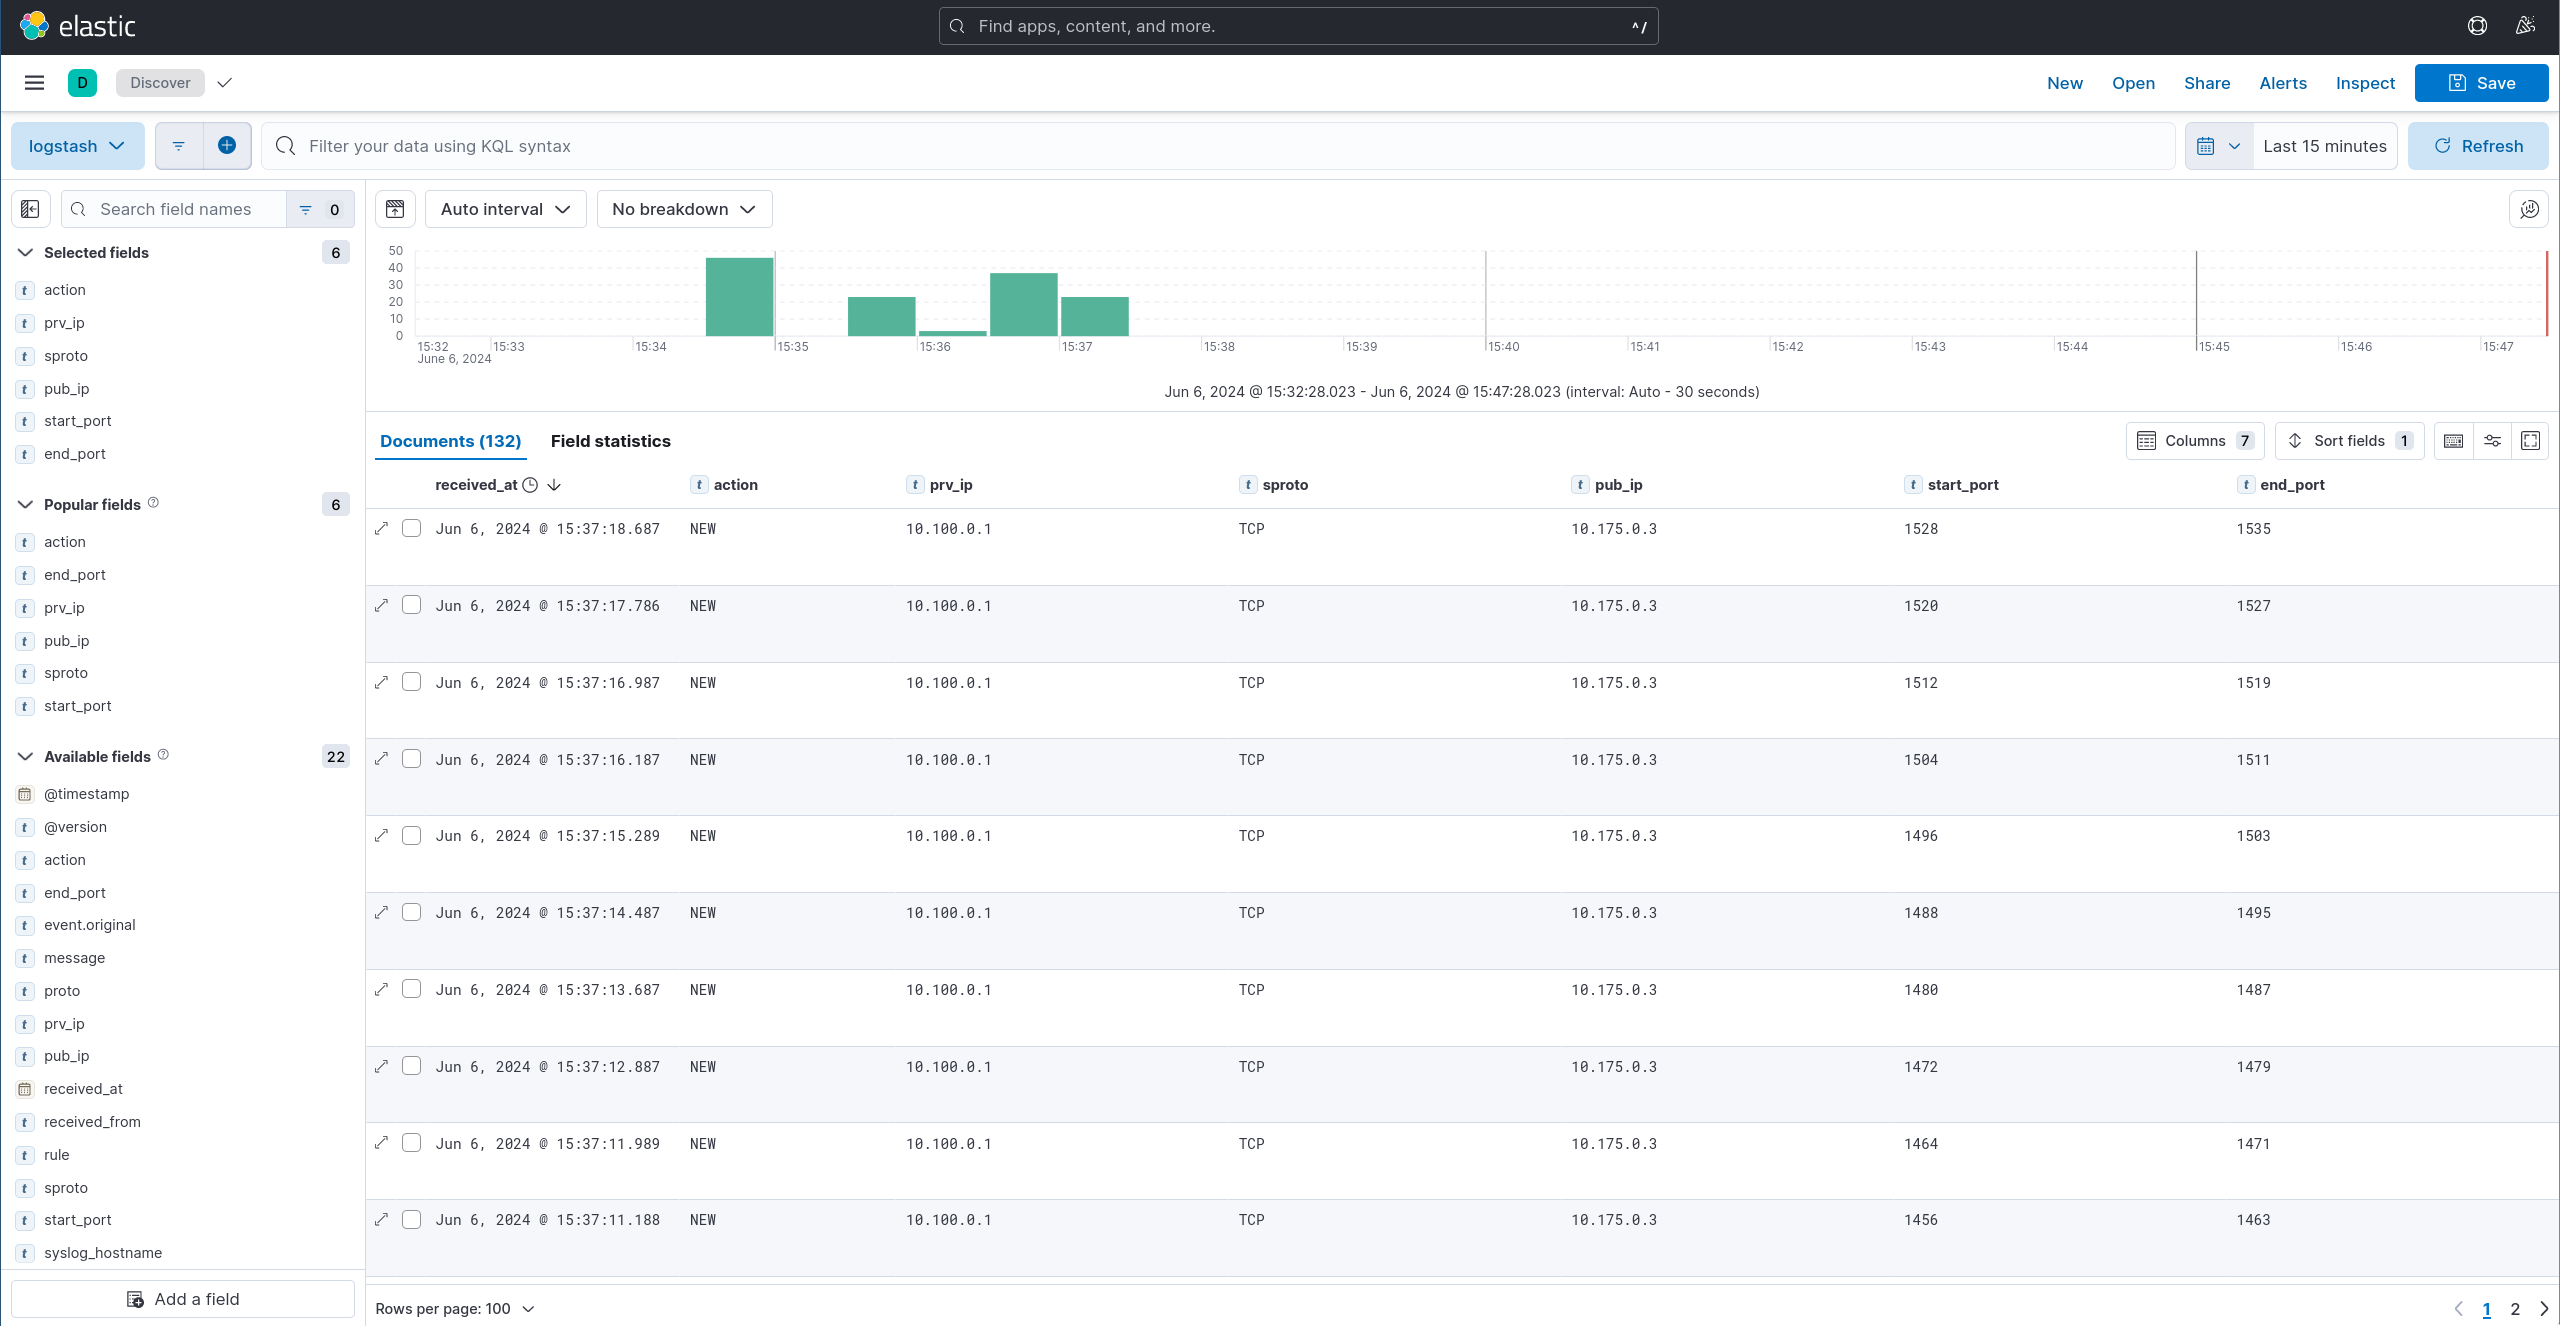This screenshot has height=1326, width=2560.
Task: Select row checkbox for 15:37:15.289
Action: (411, 835)
